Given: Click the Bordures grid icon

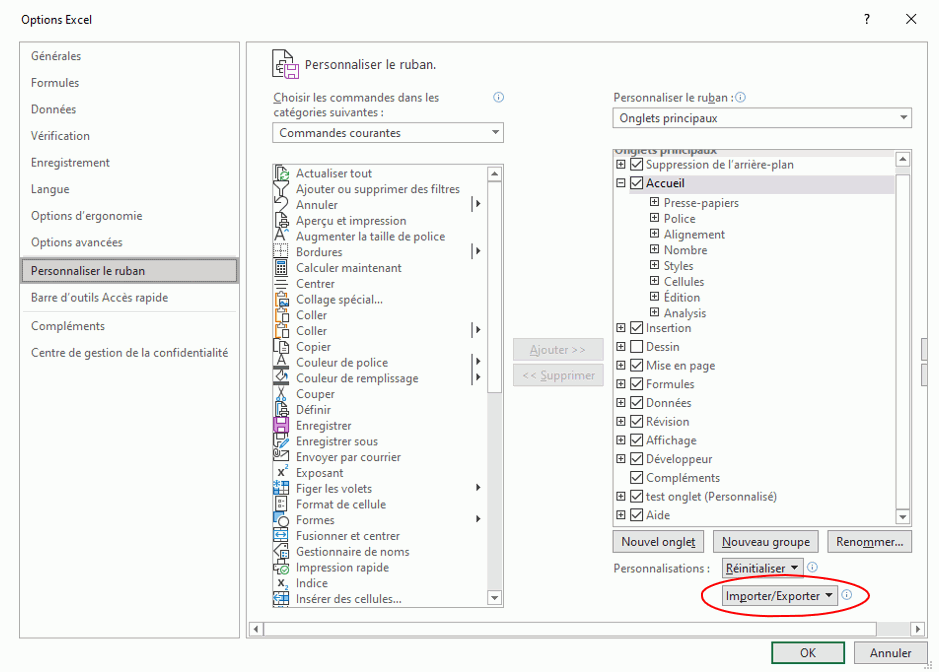Looking at the screenshot, I should pyautogui.click(x=280, y=252).
